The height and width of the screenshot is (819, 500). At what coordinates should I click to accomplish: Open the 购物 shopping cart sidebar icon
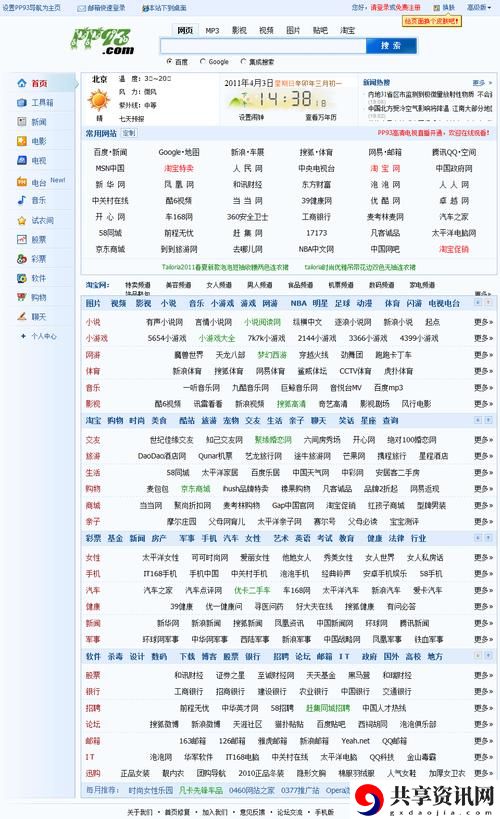coord(22,297)
